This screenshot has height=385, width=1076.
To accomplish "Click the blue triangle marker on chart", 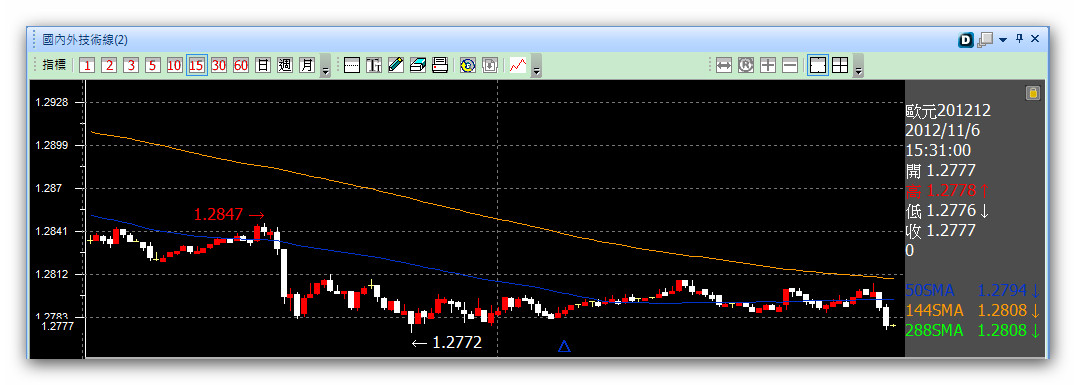I will pos(564,347).
